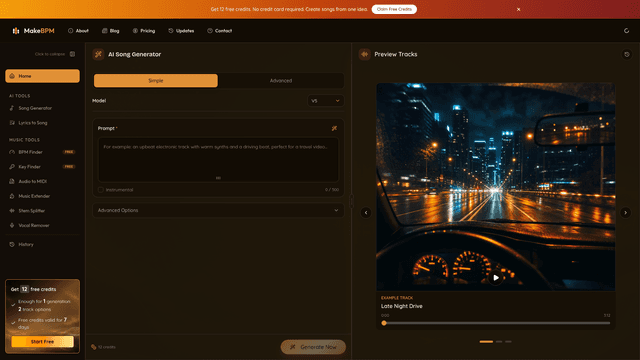Click the prompt area resize grip
This screenshot has width=640, height=360.
coord(218,178)
